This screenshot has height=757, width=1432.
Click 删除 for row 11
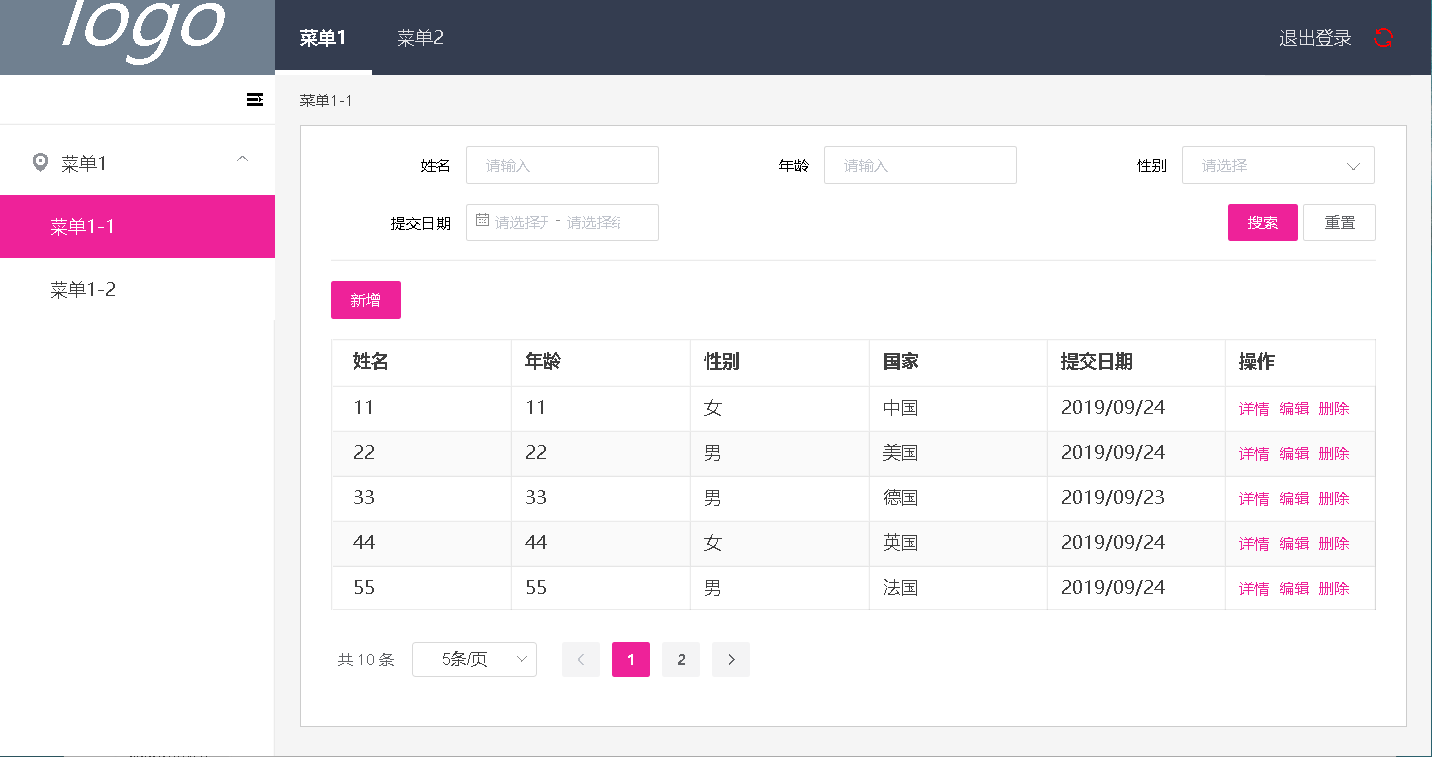1334,408
